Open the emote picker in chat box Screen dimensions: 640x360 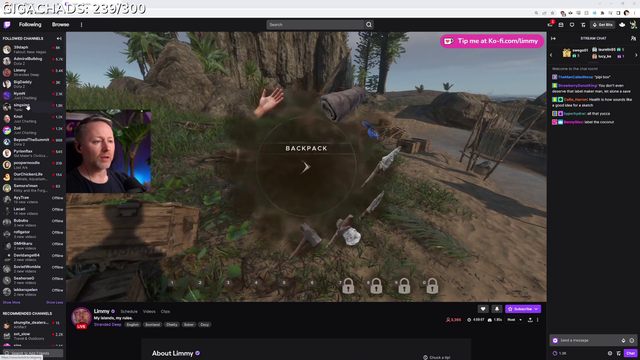(631, 340)
